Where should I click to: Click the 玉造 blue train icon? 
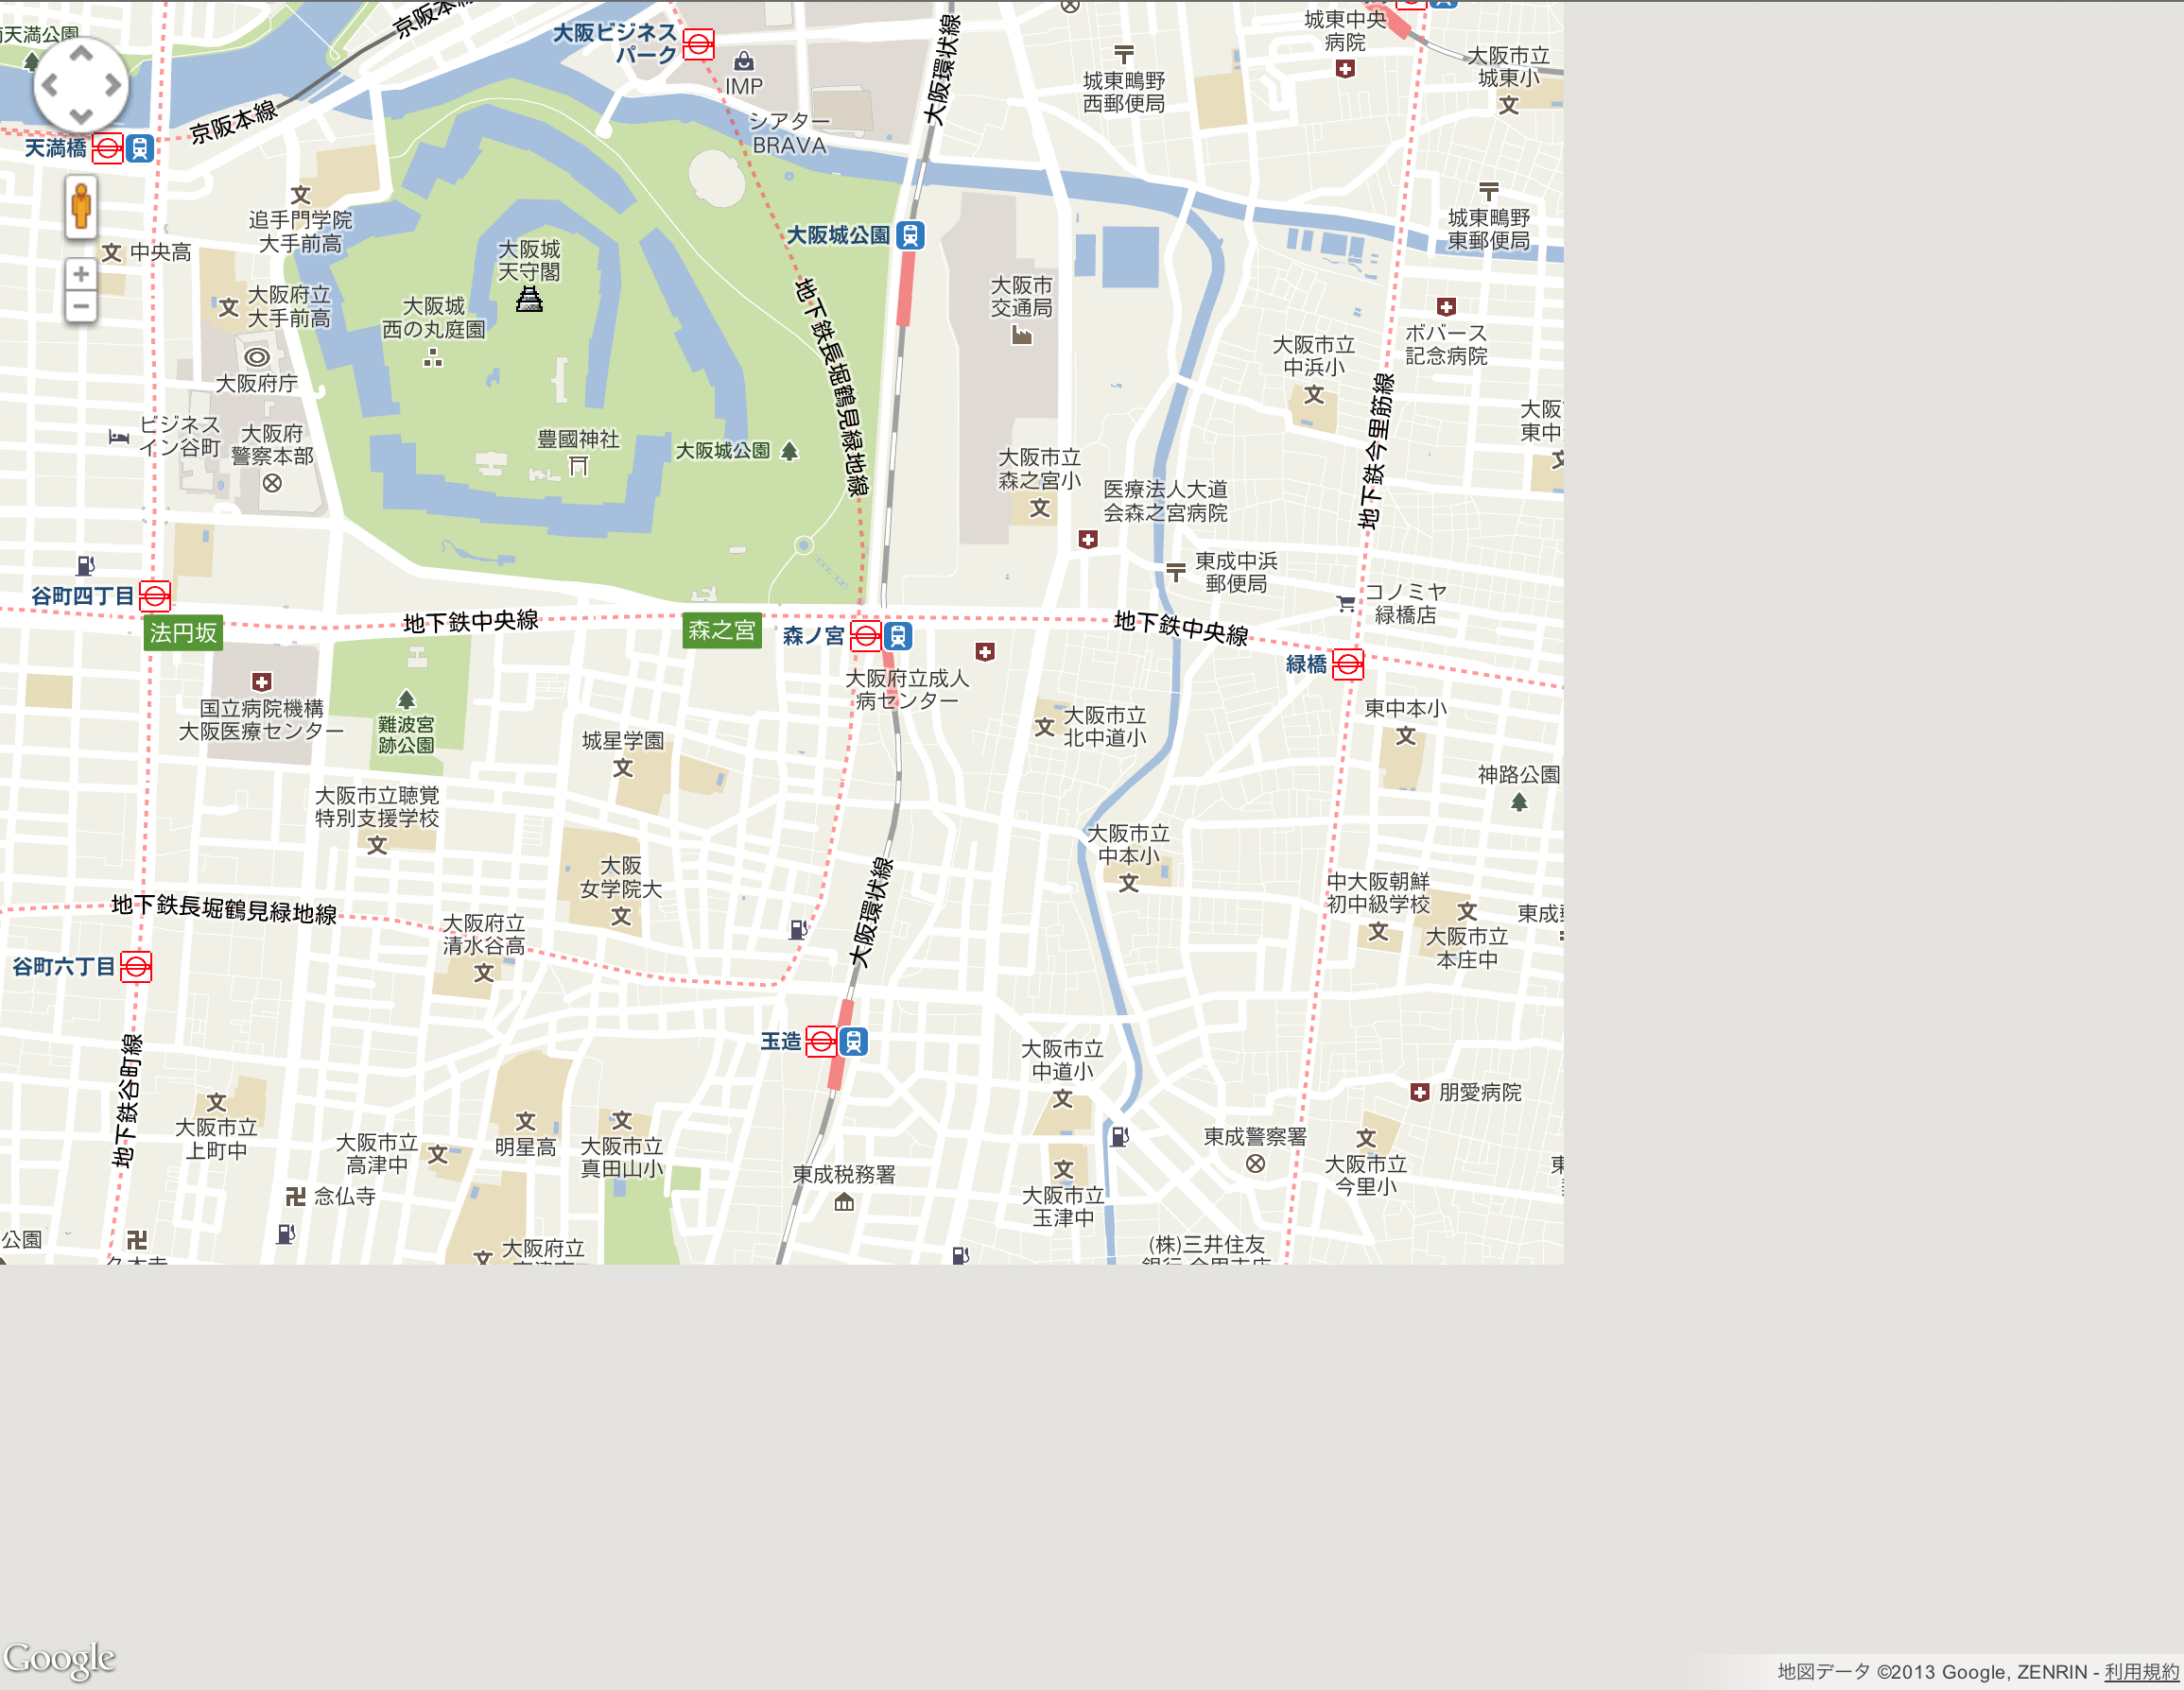(853, 1041)
